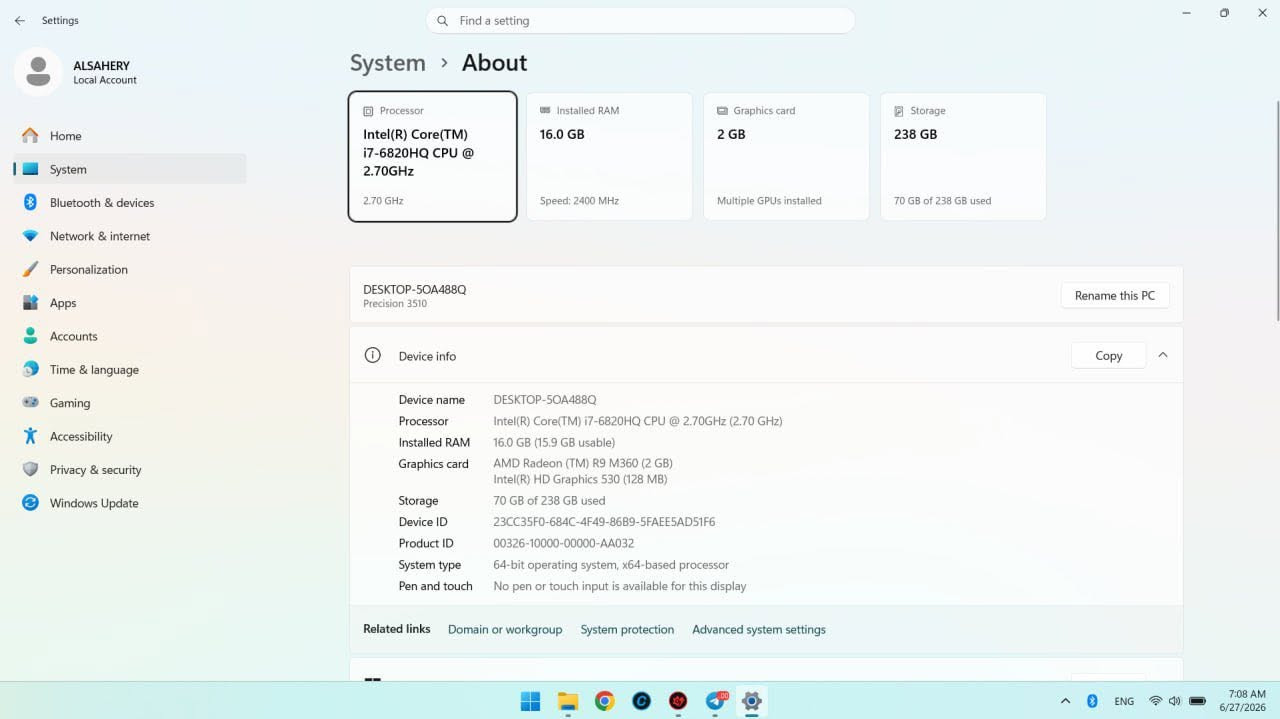The height and width of the screenshot is (719, 1280).
Task: Select the Installed RAM card
Action: 609,156
